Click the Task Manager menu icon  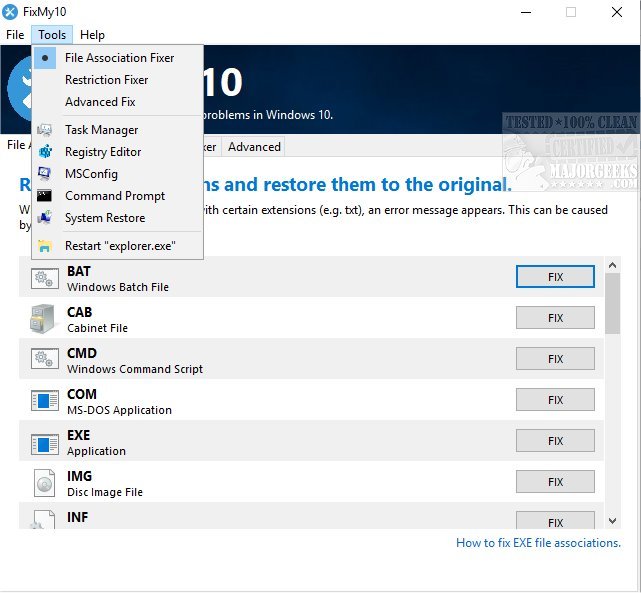(45, 130)
